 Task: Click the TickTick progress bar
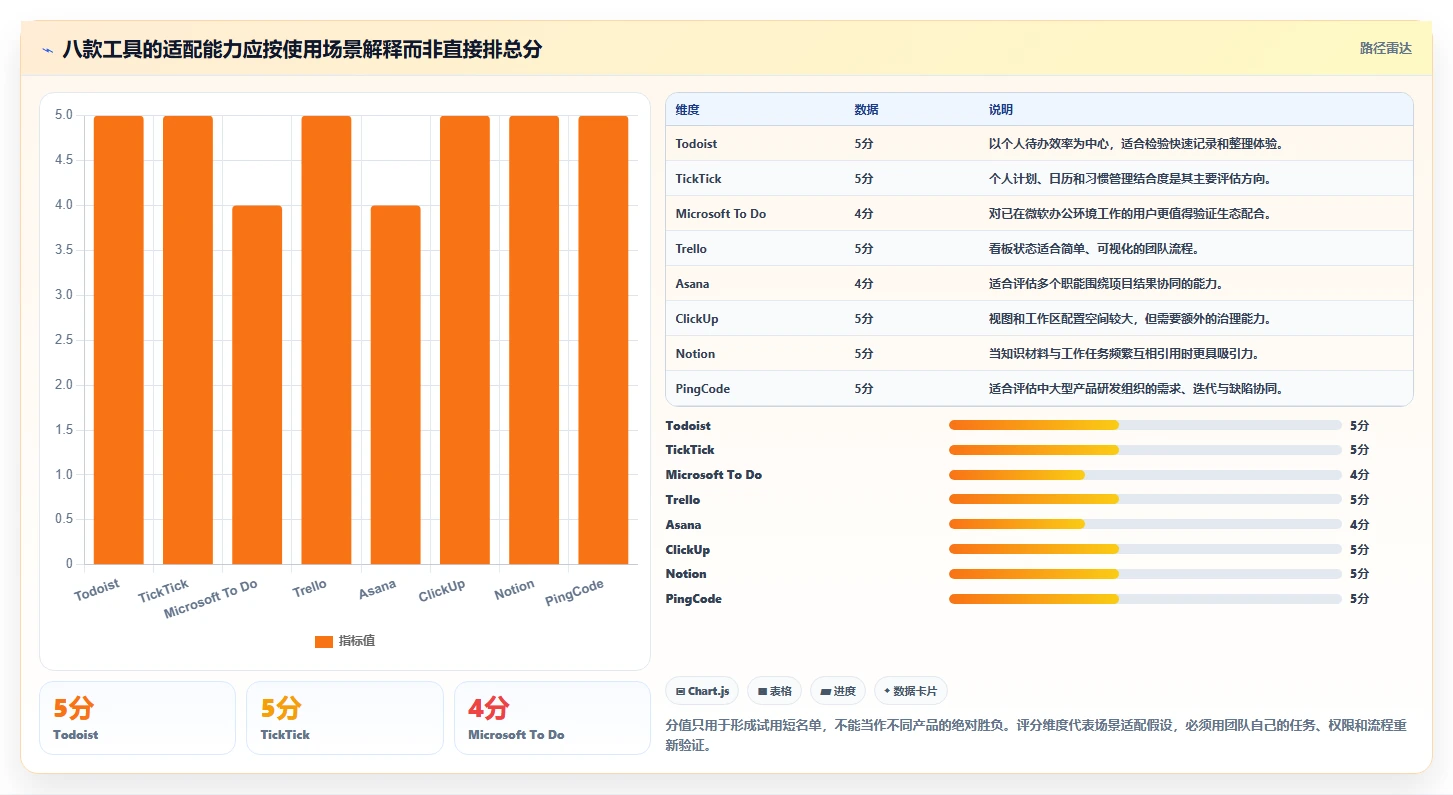click(1145, 450)
